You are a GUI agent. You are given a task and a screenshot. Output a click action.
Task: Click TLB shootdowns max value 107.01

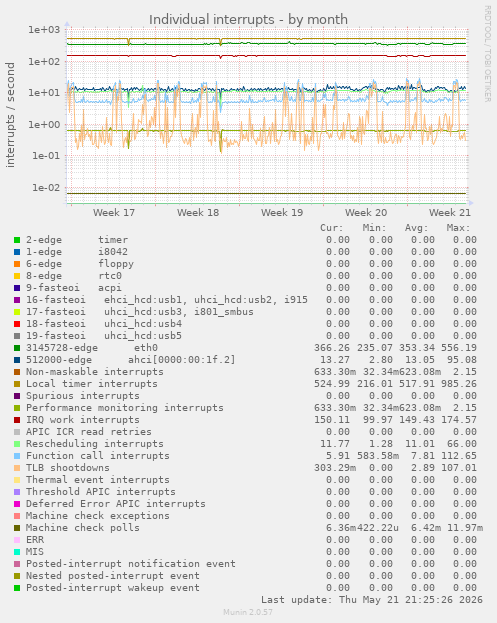point(459,468)
